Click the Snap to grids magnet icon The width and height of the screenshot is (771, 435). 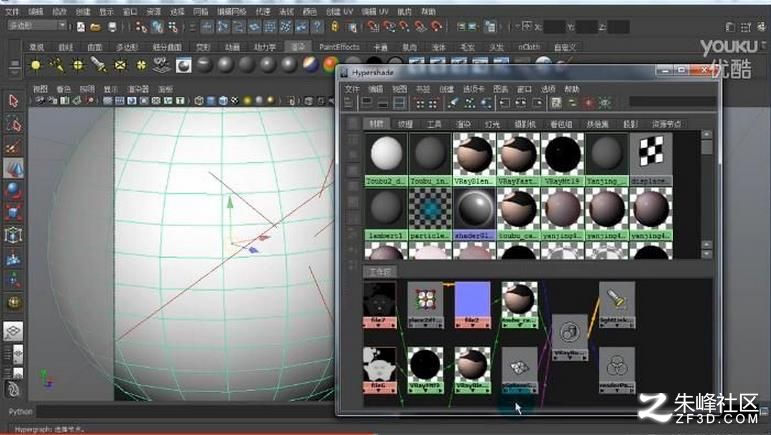pyautogui.click(x=373, y=26)
